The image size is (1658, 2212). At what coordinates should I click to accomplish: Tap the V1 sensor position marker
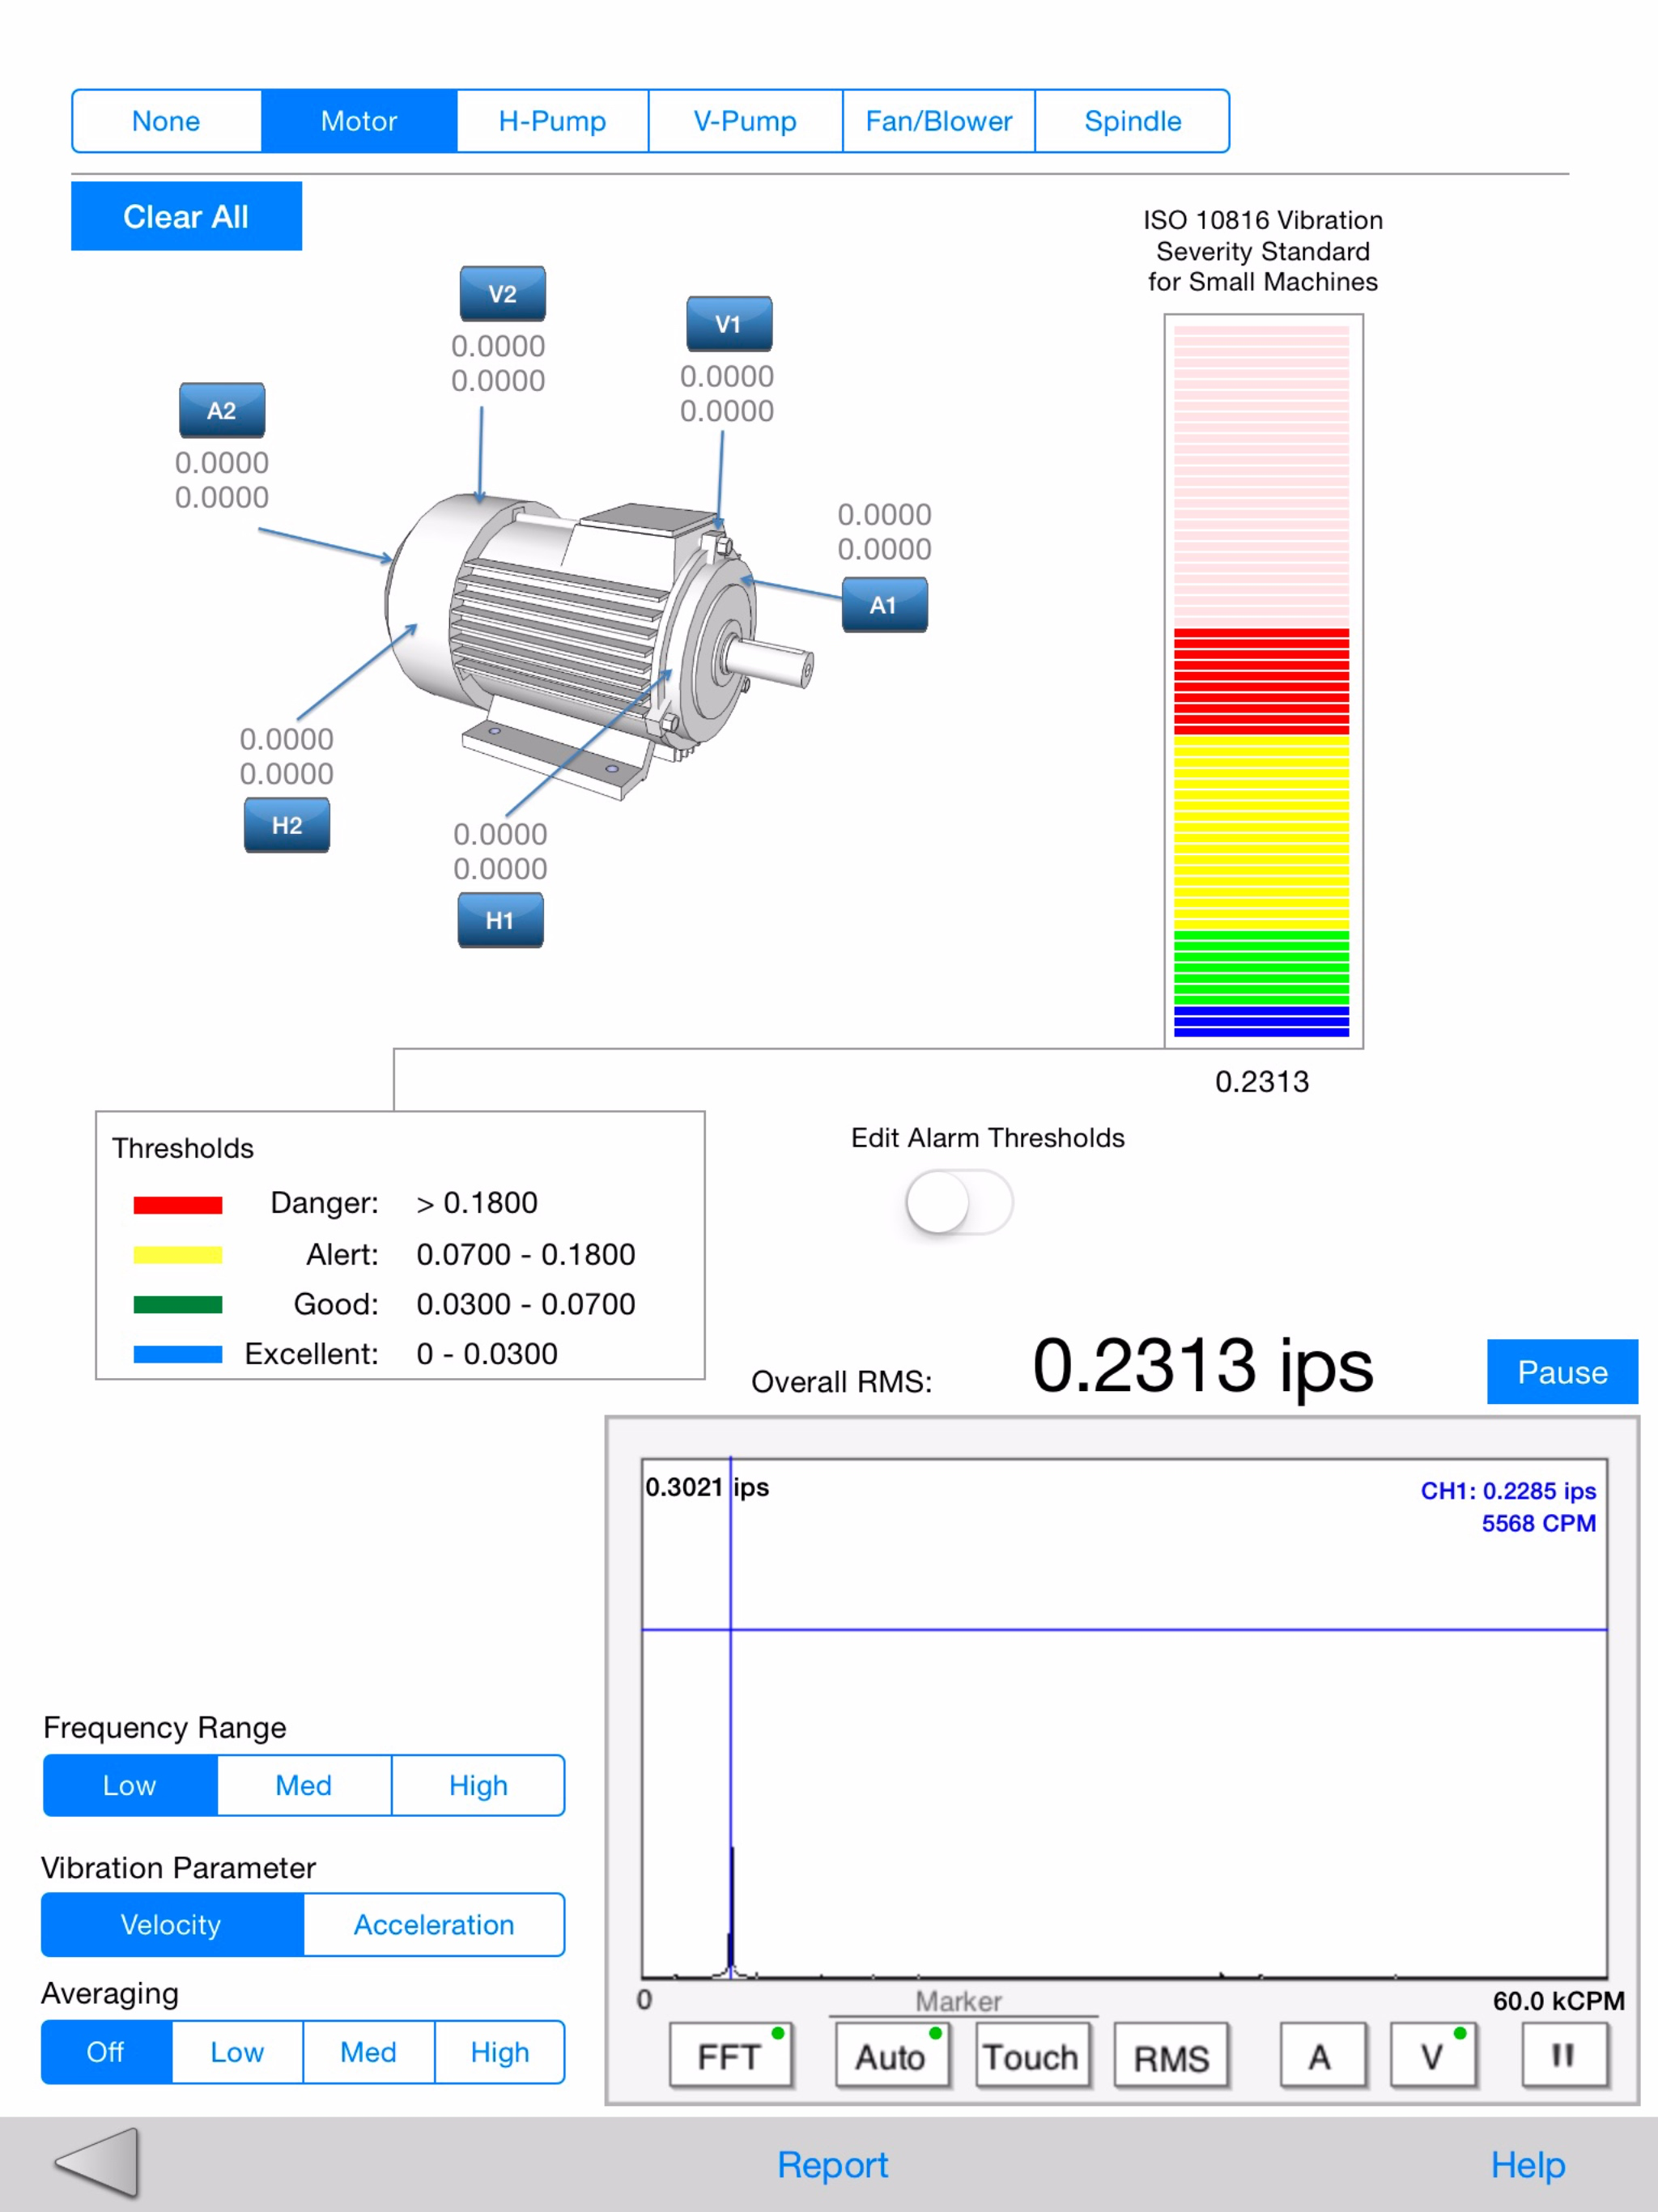[728, 324]
